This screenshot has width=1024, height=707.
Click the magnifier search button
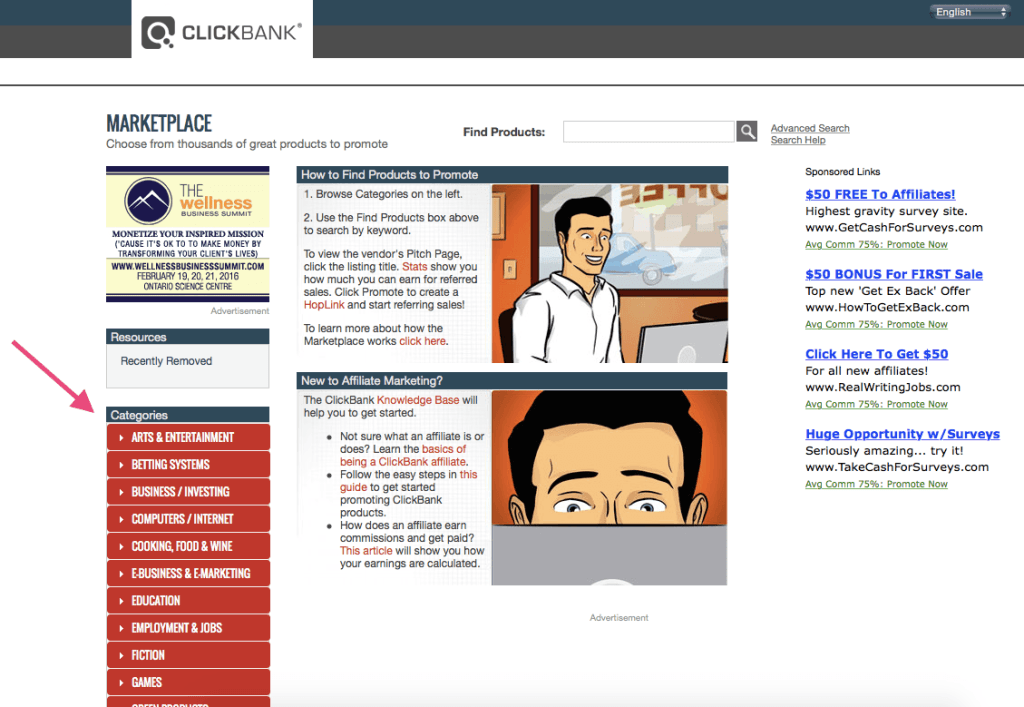coord(746,131)
